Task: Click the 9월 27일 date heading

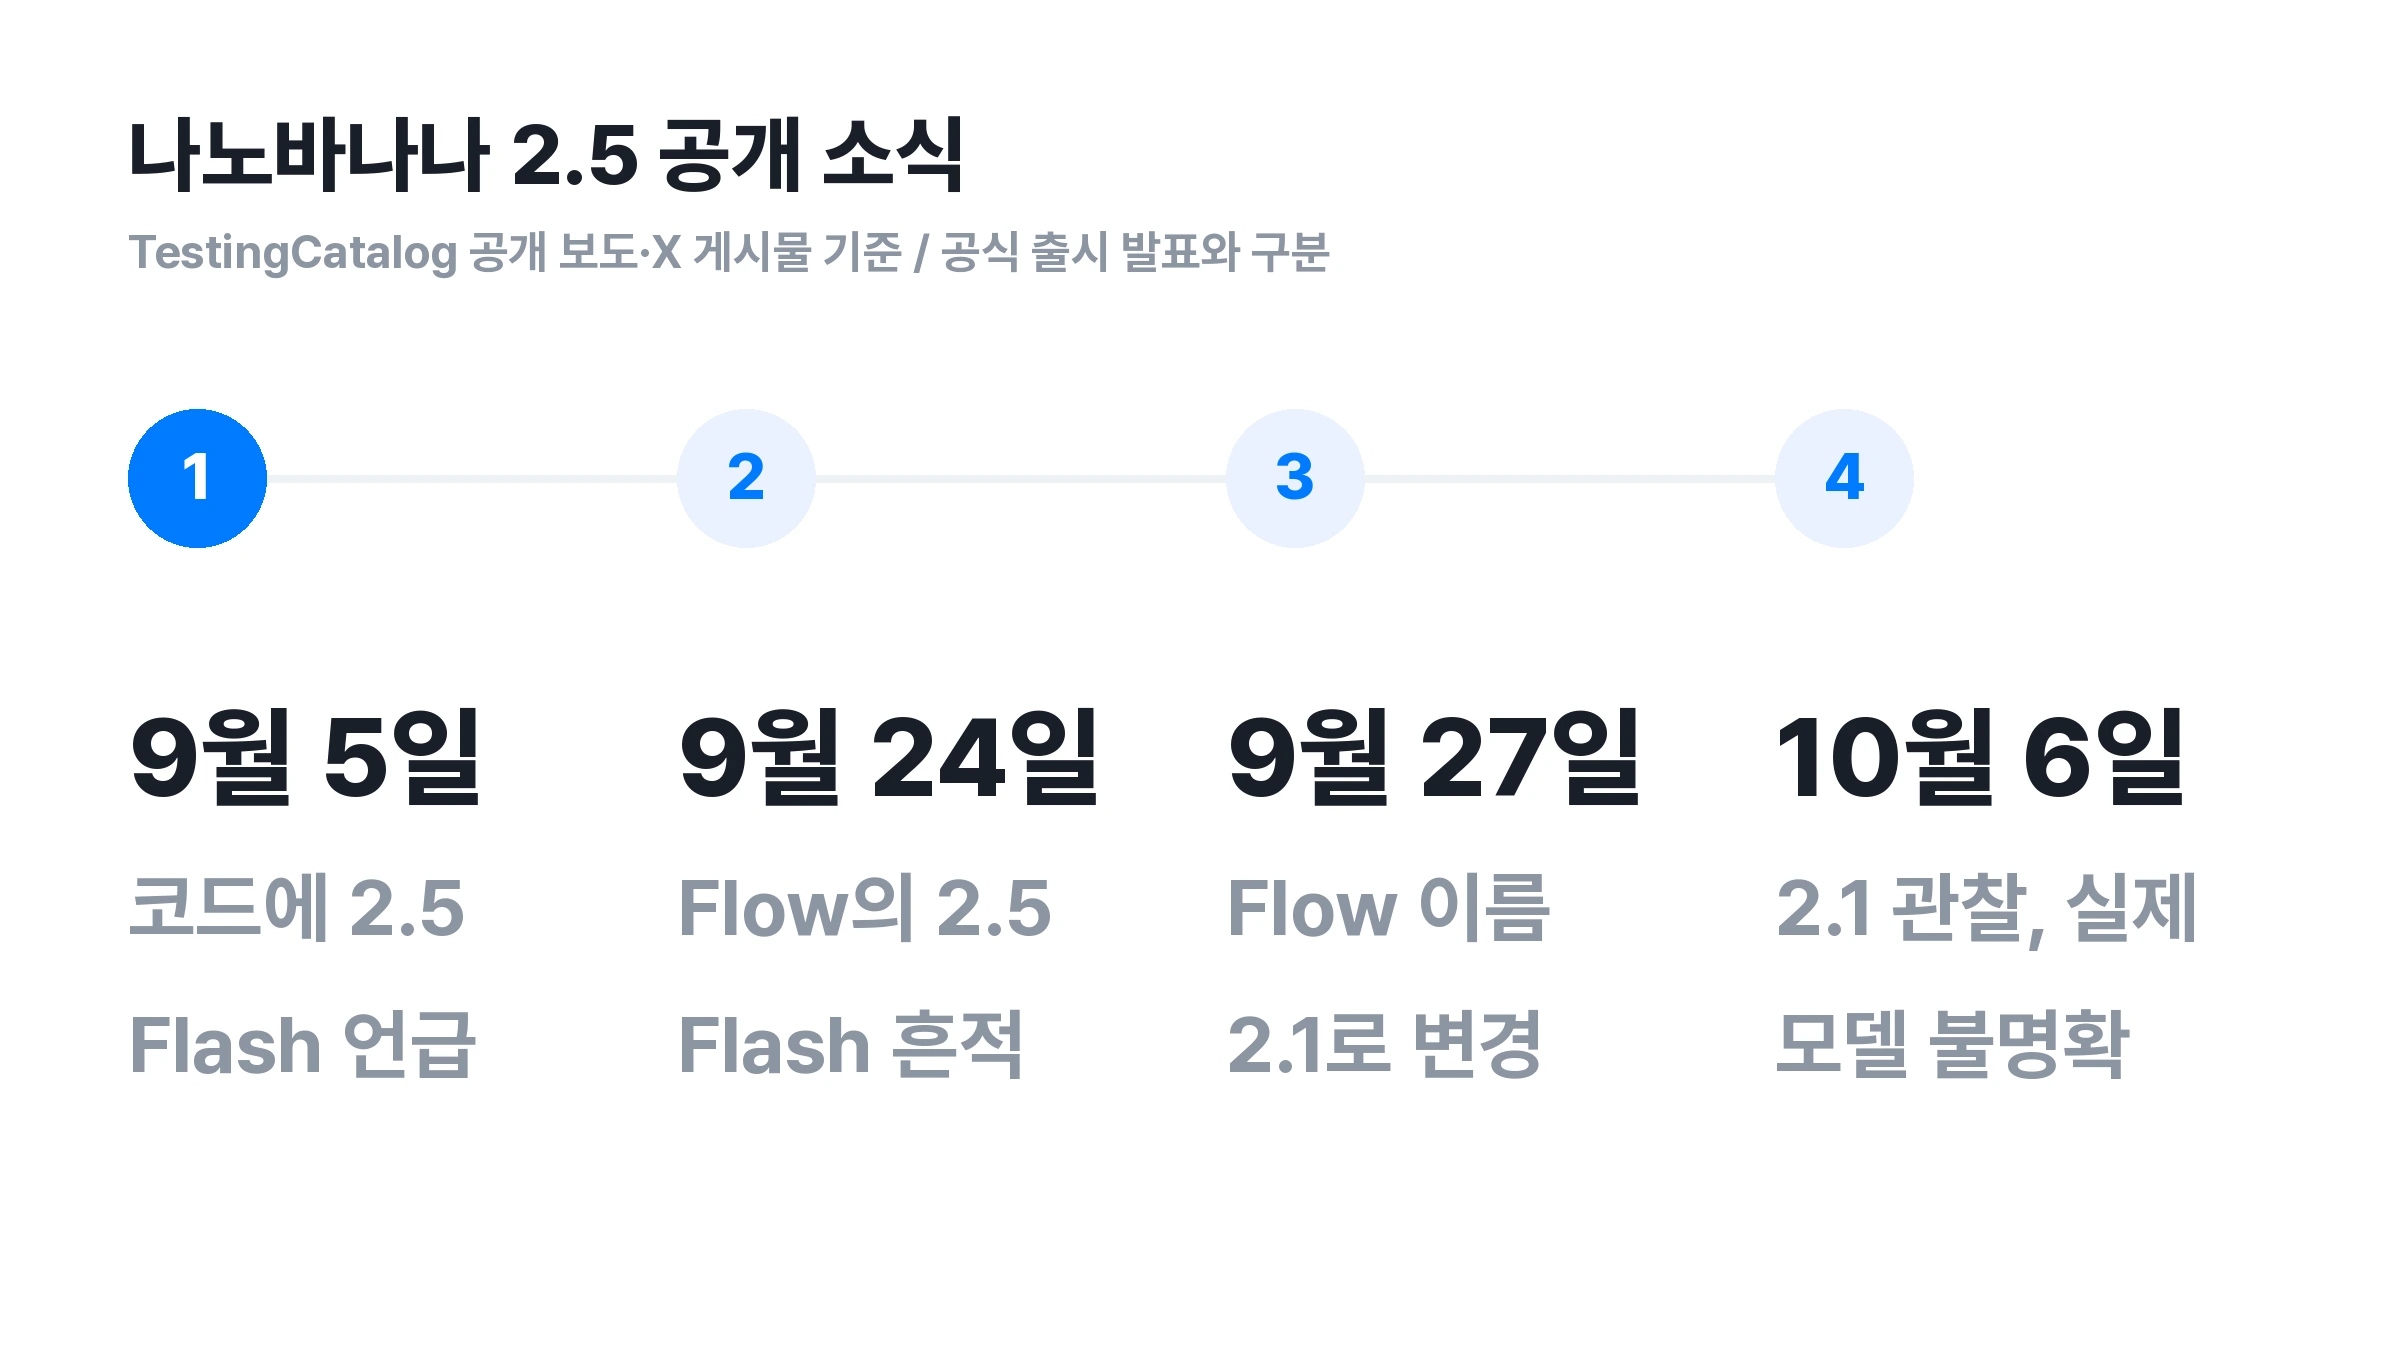Action: pyautogui.click(x=1434, y=757)
